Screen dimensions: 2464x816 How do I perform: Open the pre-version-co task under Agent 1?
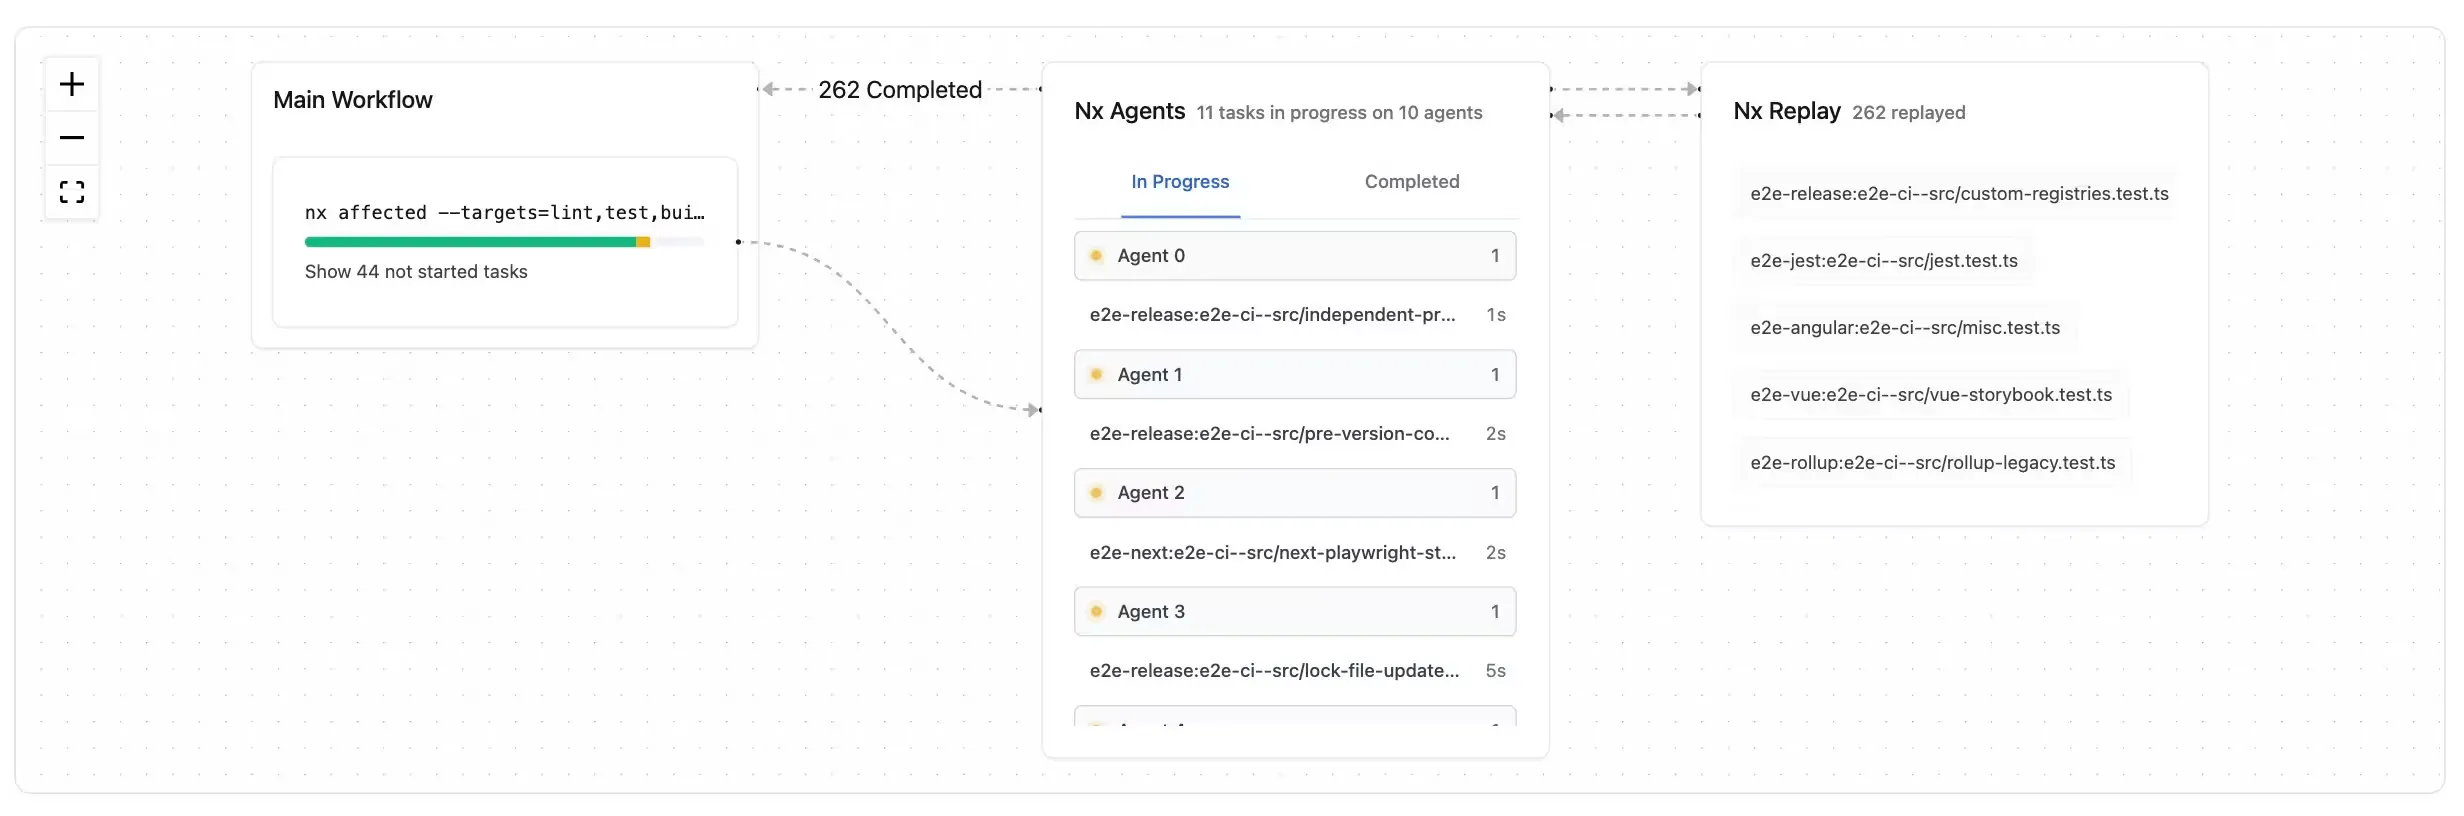point(1268,433)
